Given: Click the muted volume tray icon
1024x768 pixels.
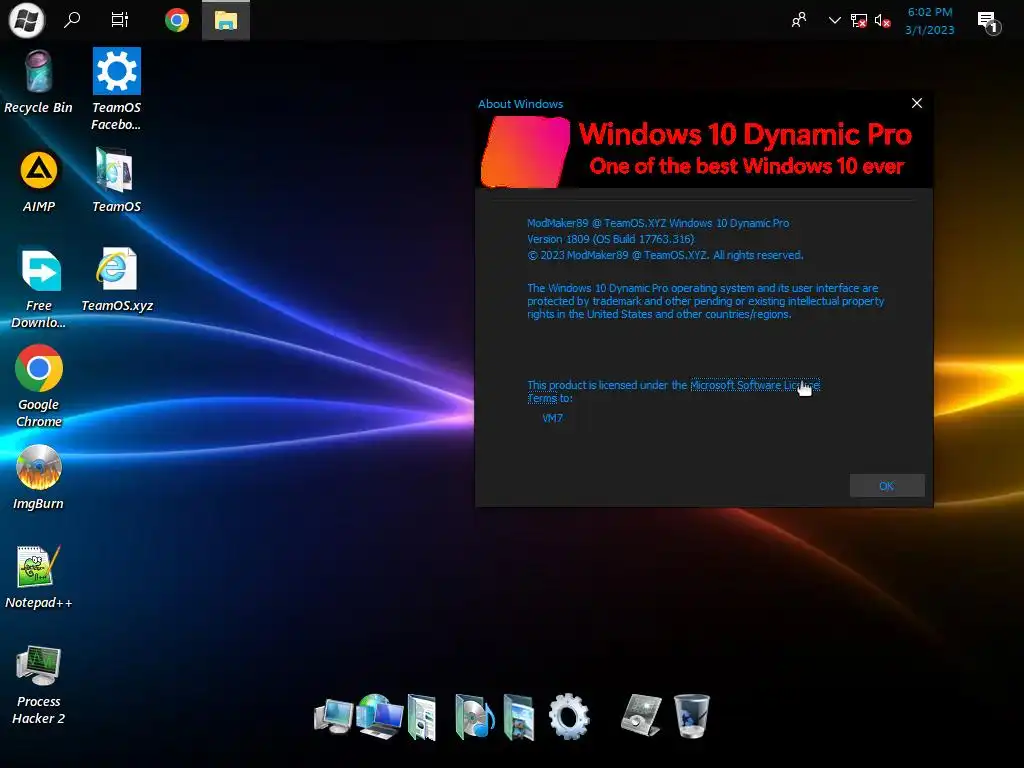Looking at the screenshot, I should 882,21.
